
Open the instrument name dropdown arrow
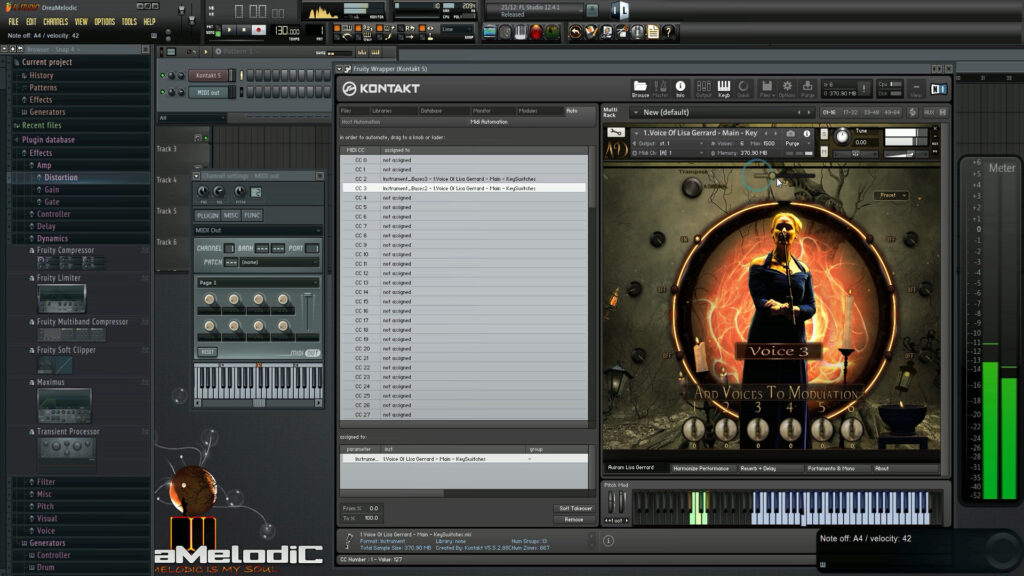coord(636,133)
